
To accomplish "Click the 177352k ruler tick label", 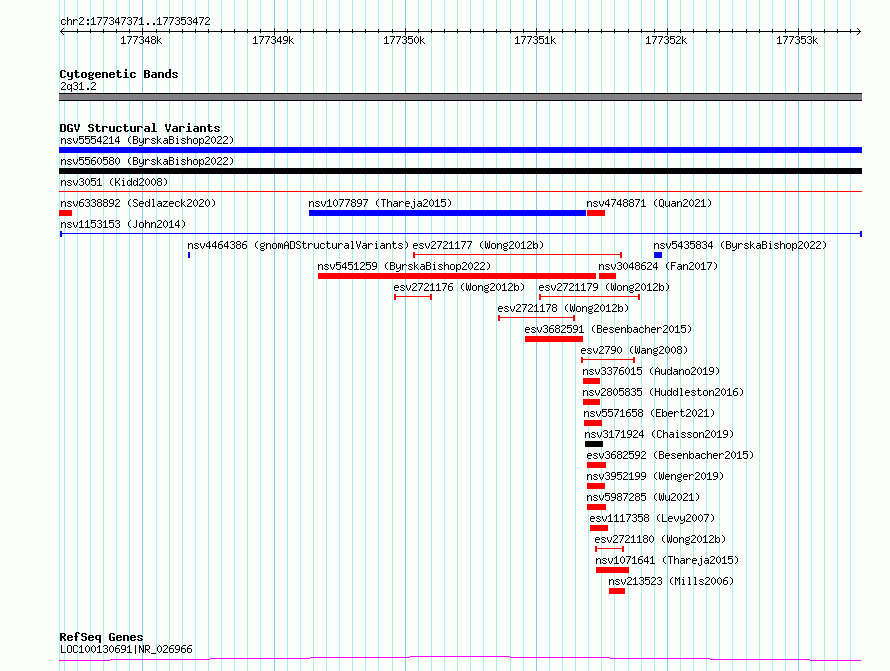I will [x=666, y=40].
